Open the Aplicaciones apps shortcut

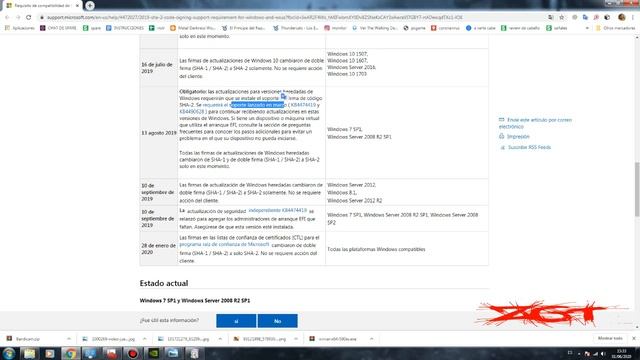pyautogui.click(x=20, y=28)
